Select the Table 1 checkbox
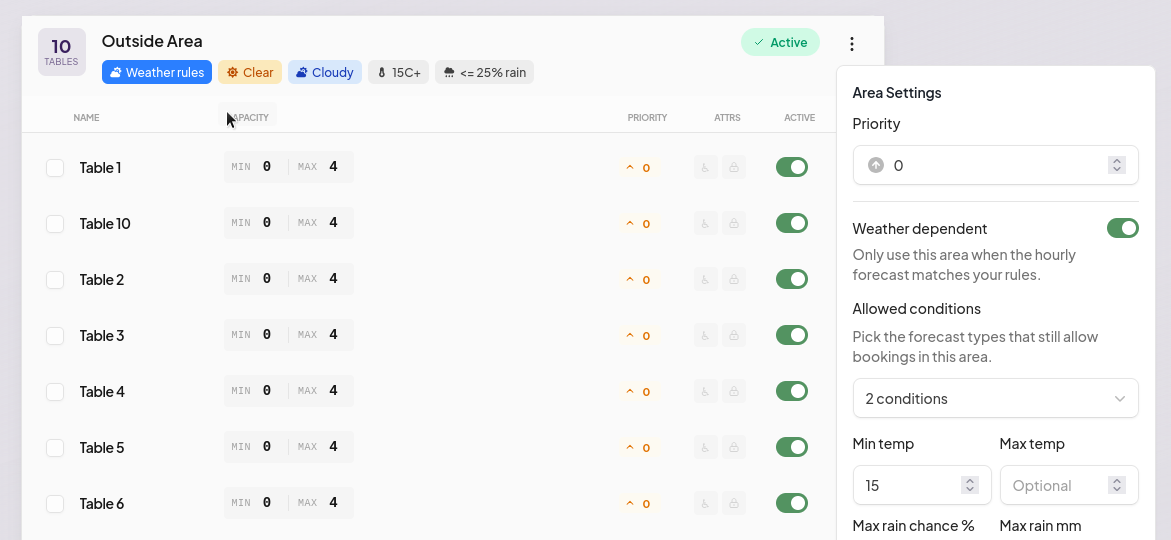Screen dimensions: 1171x540 [55, 167]
